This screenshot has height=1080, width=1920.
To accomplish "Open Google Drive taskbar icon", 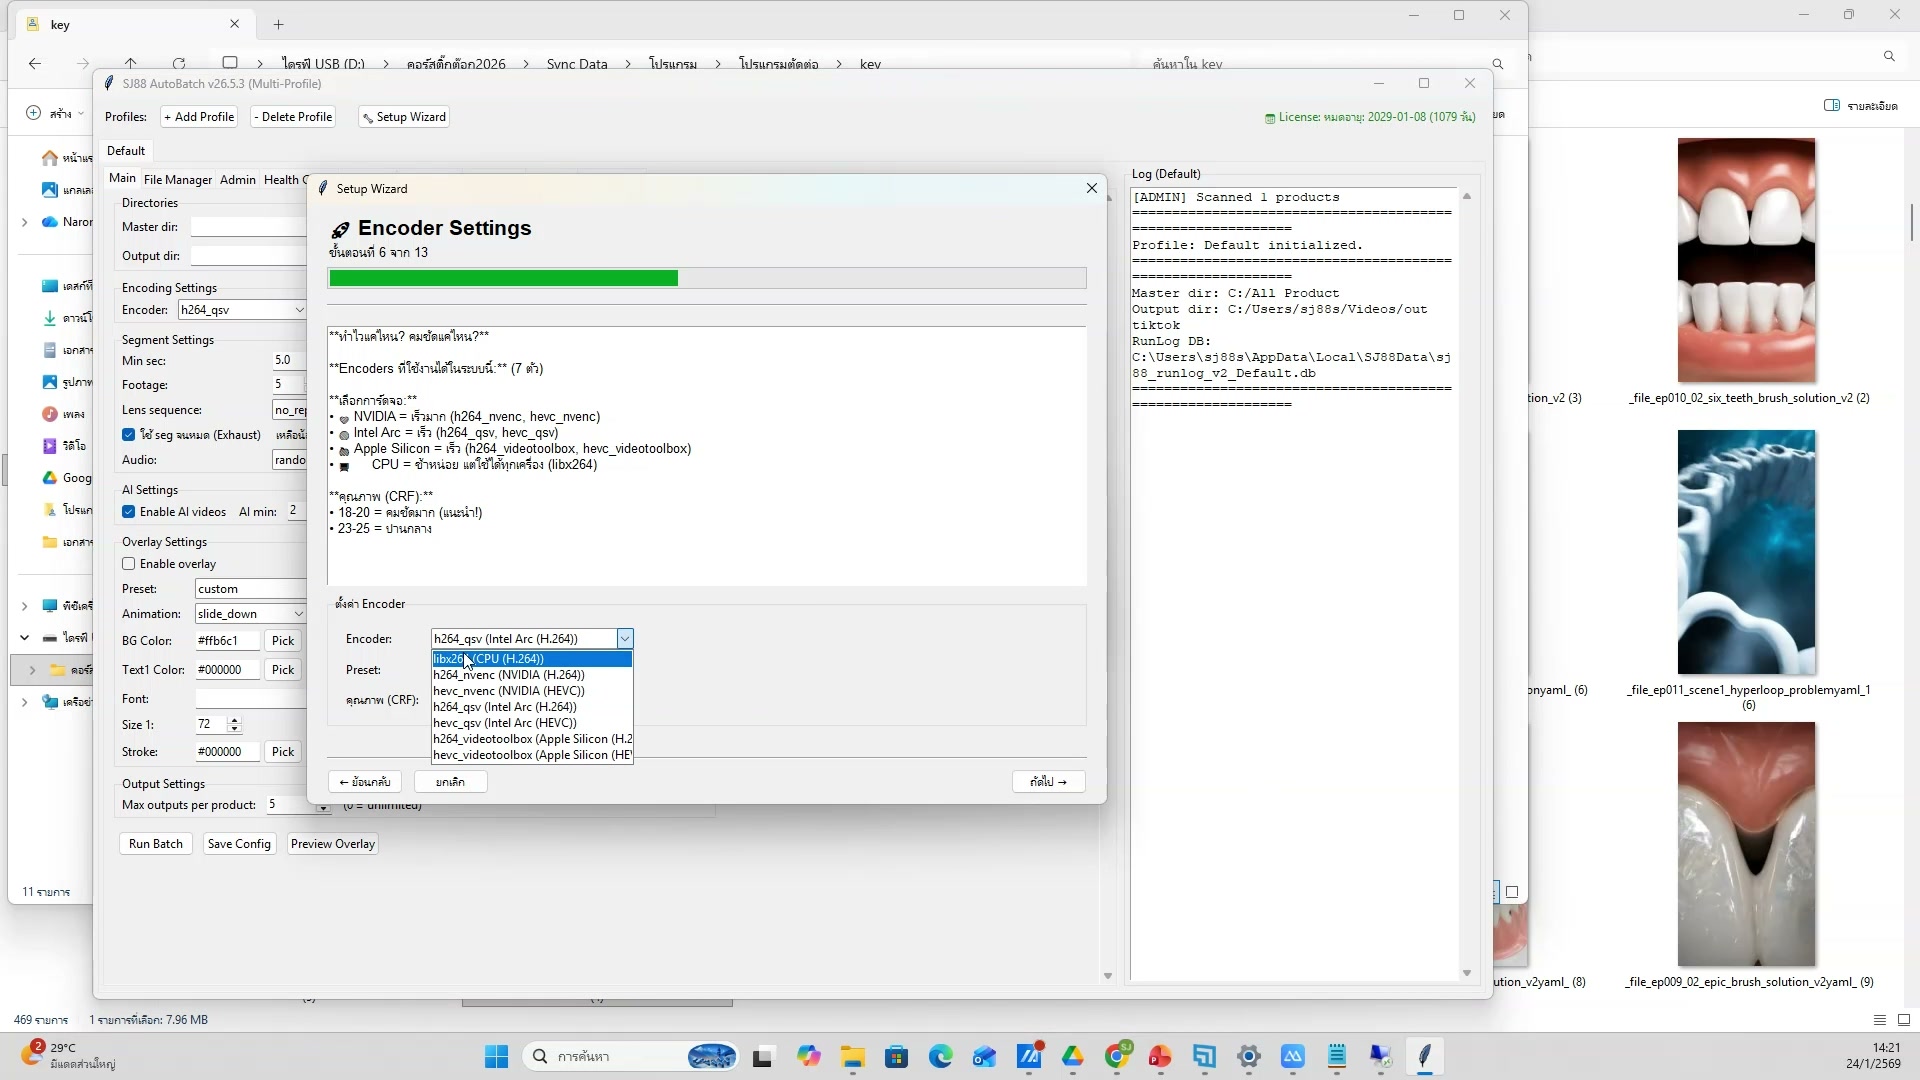I will [x=1073, y=1056].
